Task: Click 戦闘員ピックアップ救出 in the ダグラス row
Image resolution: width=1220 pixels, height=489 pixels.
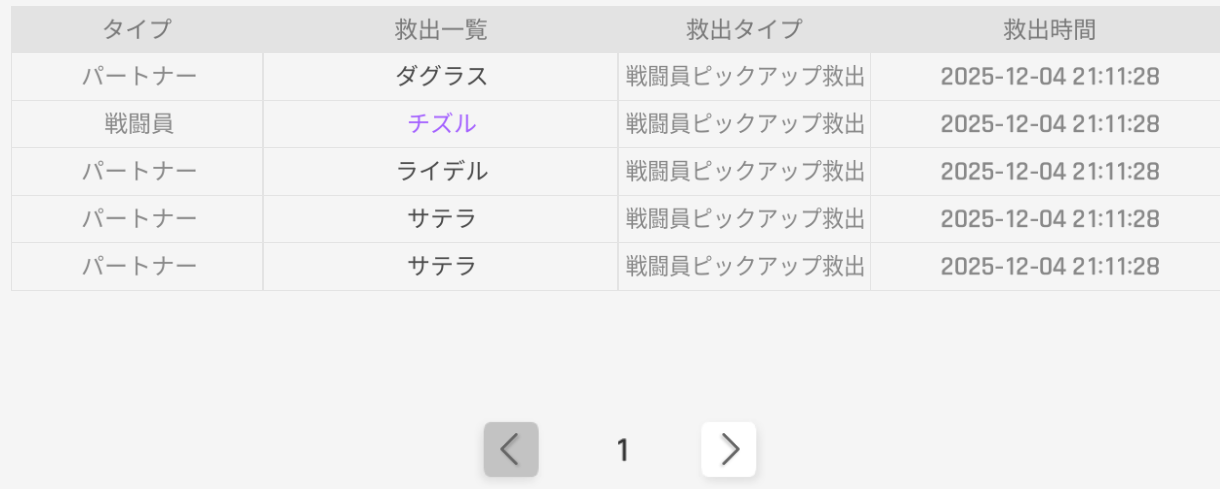Action: point(744,76)
